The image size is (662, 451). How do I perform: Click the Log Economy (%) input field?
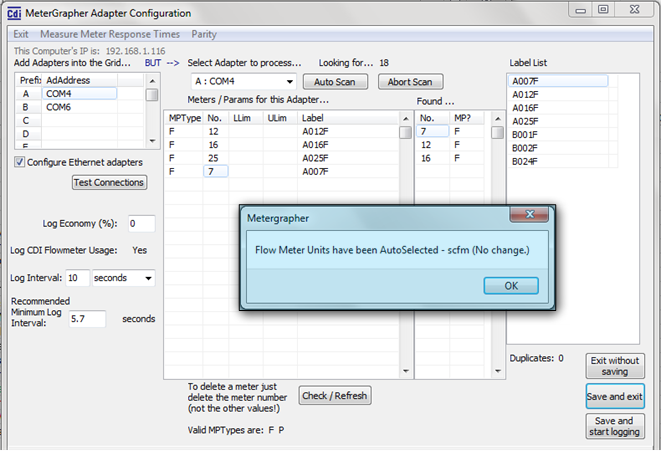(x=141, y=223)
